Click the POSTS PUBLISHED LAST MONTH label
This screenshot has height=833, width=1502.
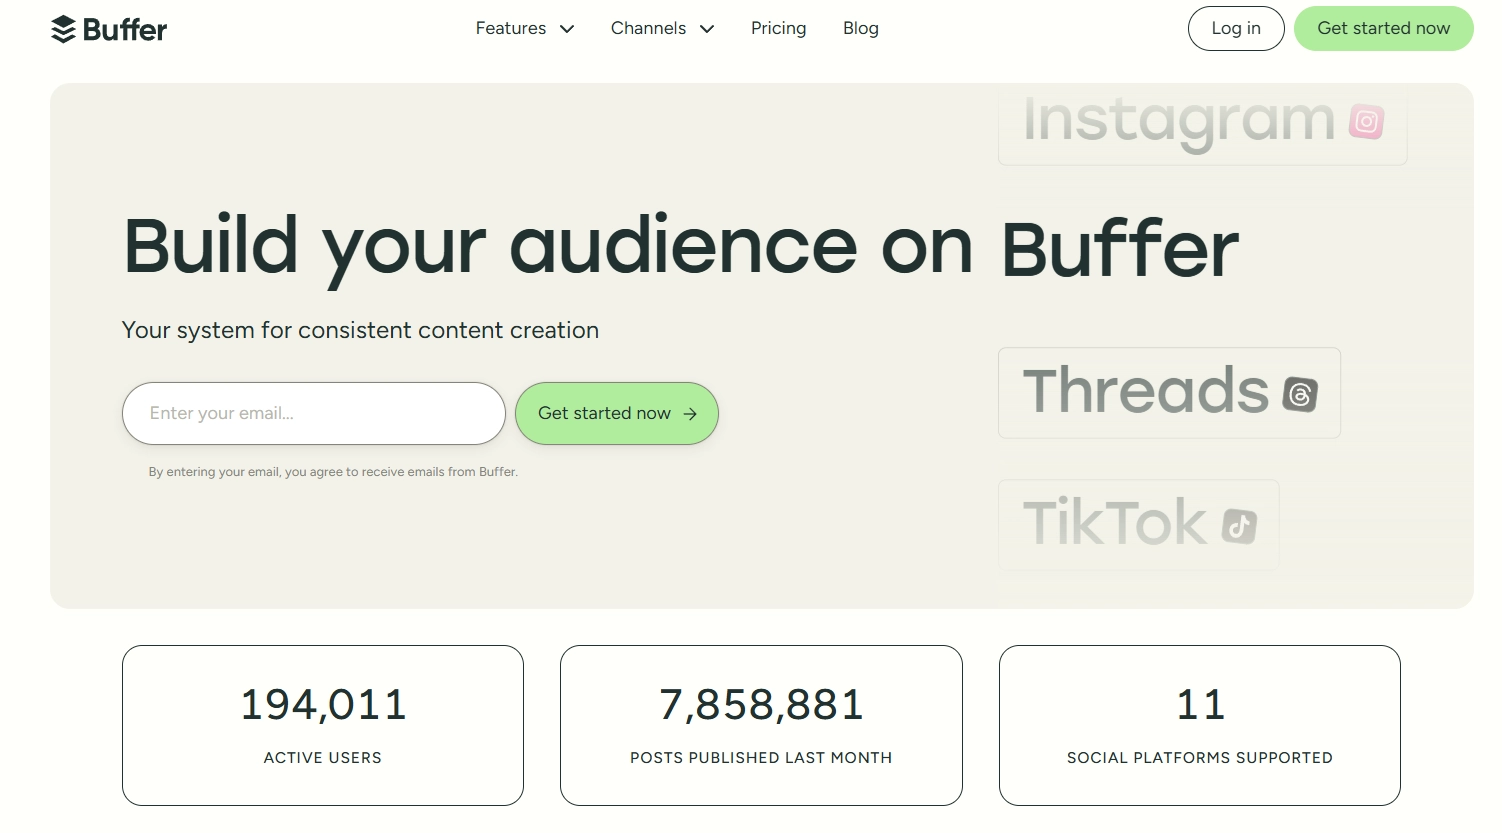[x=761, y=758]
